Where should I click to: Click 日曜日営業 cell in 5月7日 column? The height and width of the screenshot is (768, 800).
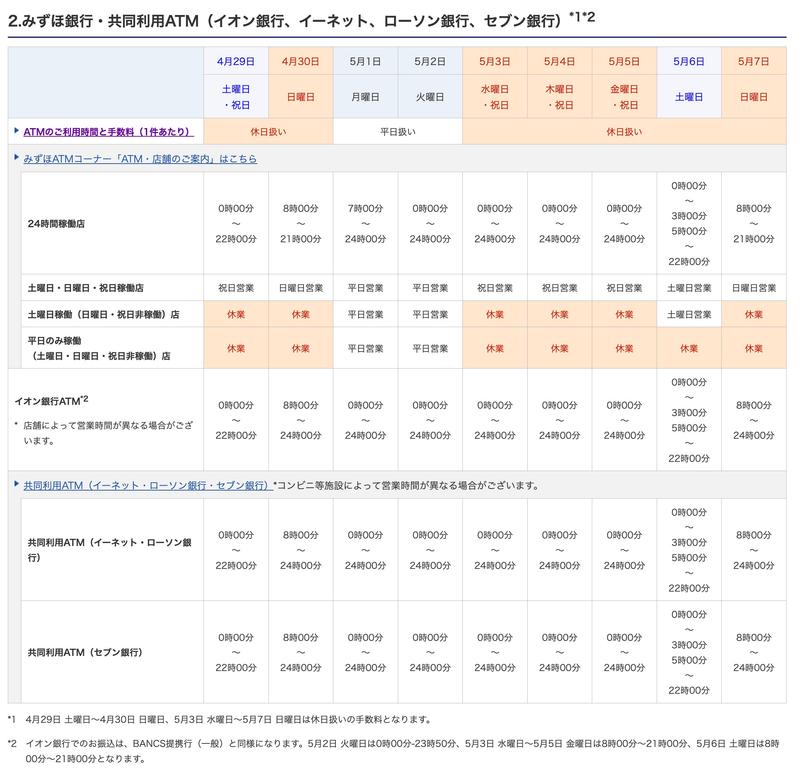754,288
